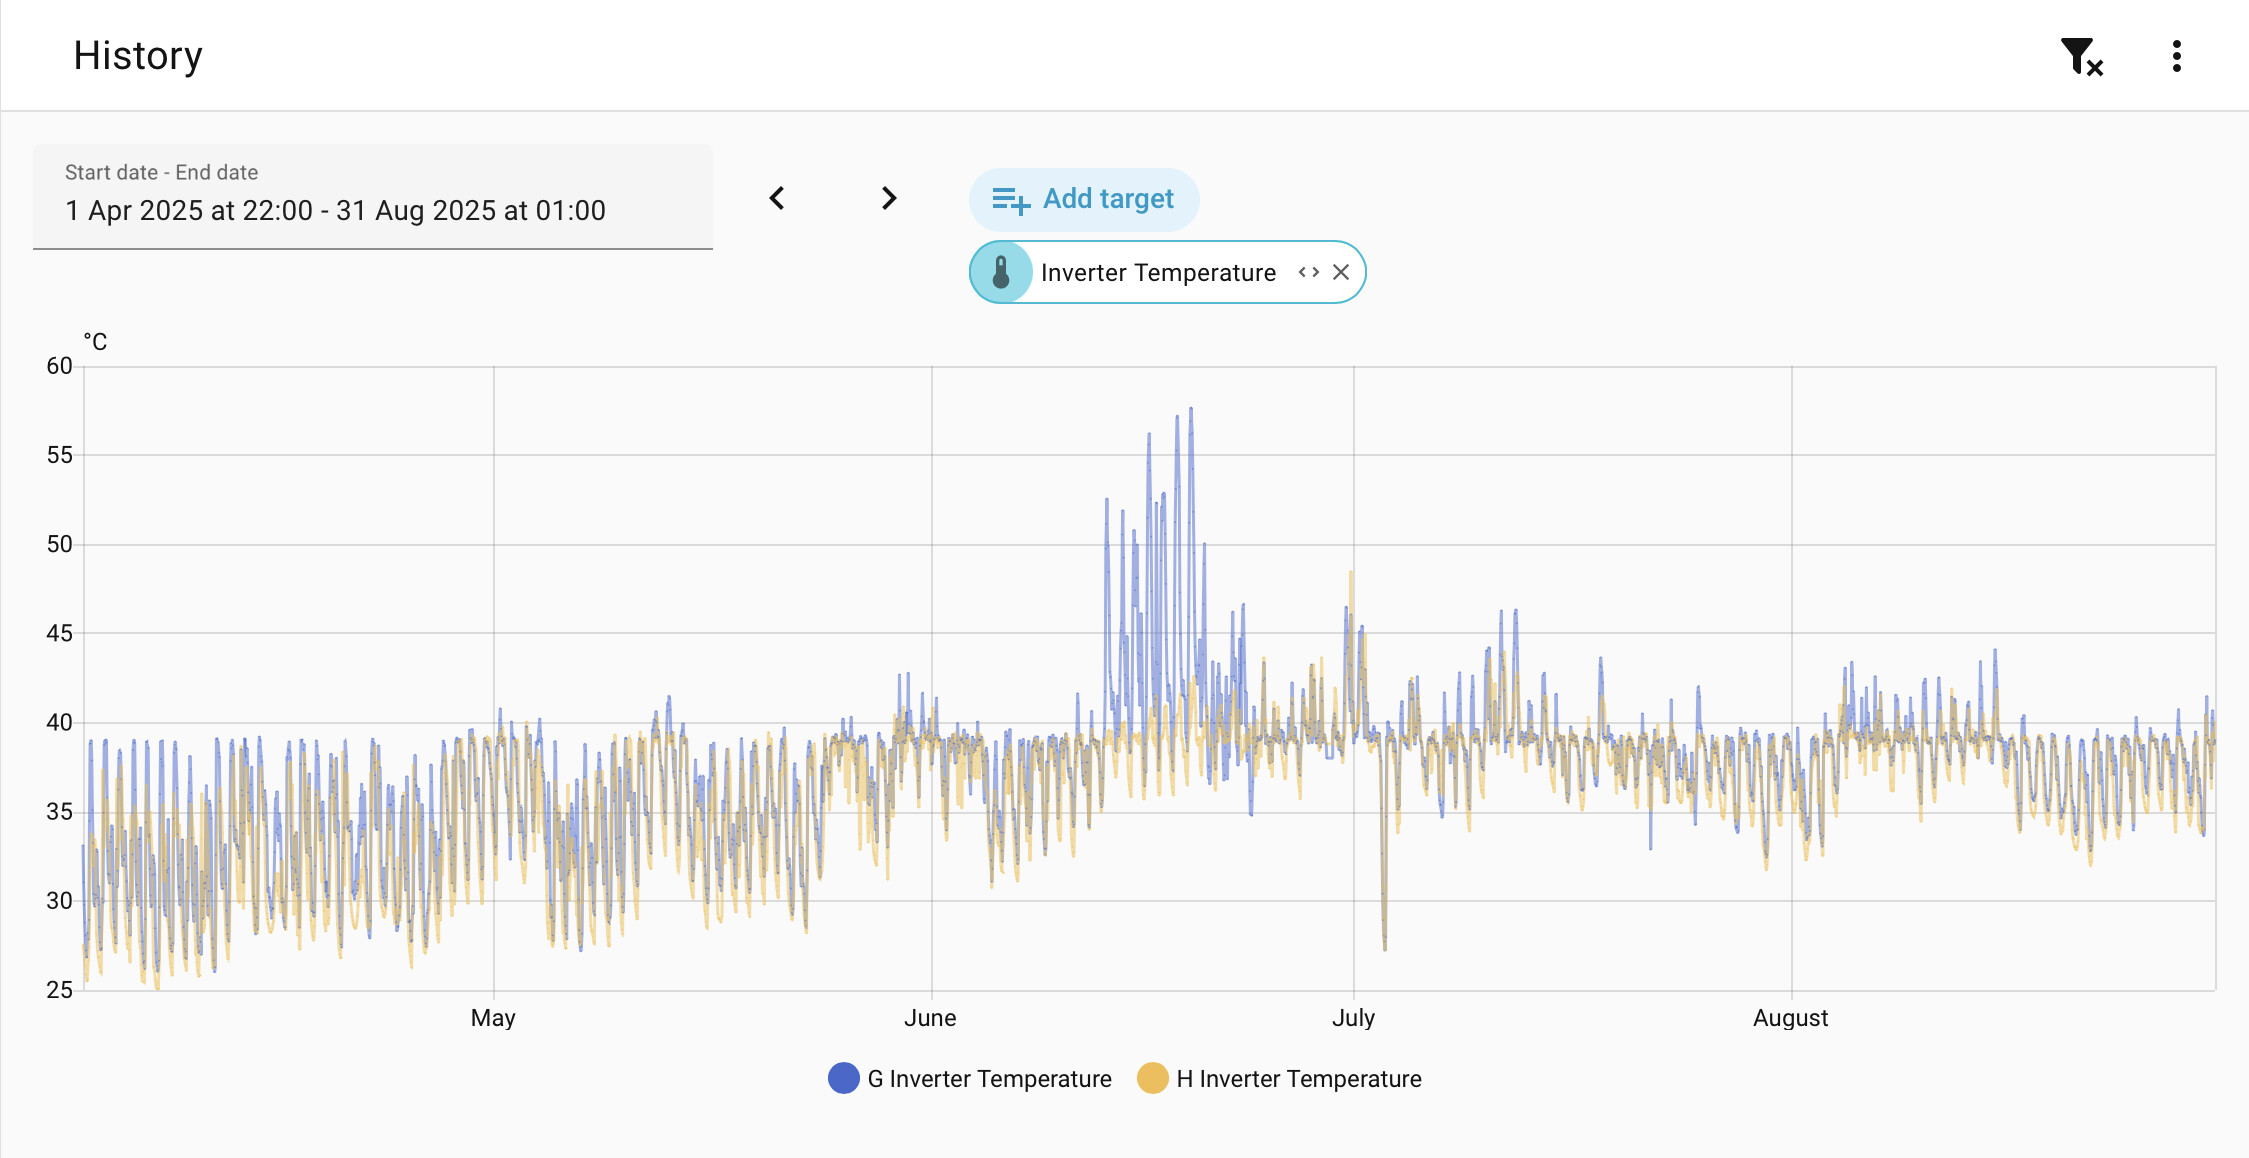This screenshot has height=1158, width=2249.
Task: Click the July label on the time axis
Action: tap(1353, 1018)
